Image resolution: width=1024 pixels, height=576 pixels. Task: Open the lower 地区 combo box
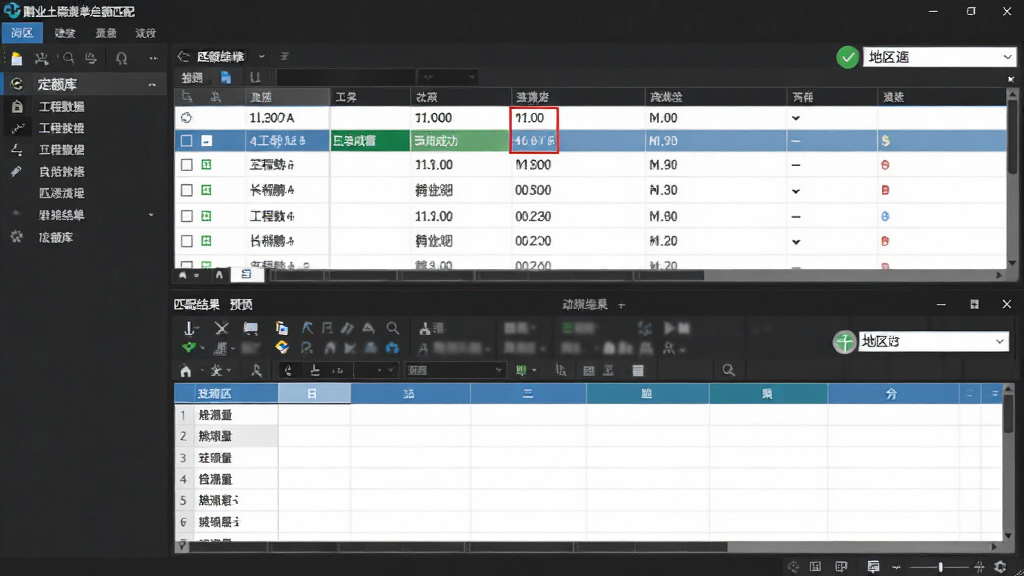point(933,342)
